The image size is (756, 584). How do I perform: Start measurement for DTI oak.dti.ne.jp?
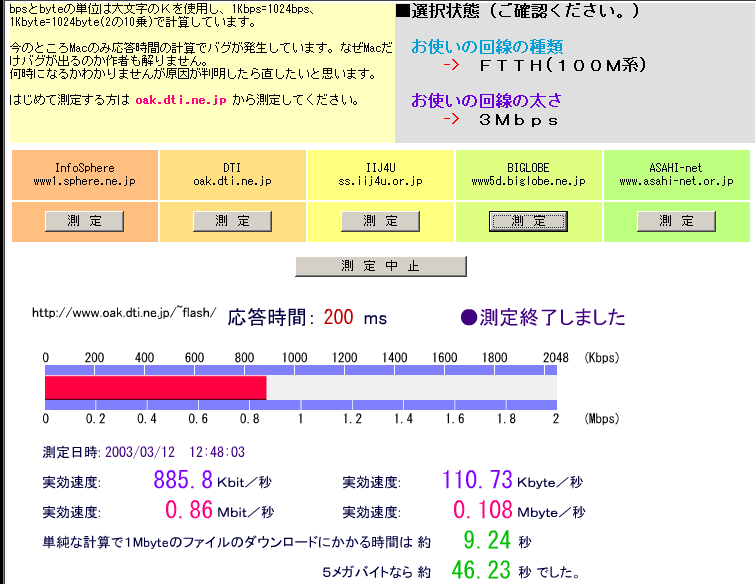coord(232,221)
